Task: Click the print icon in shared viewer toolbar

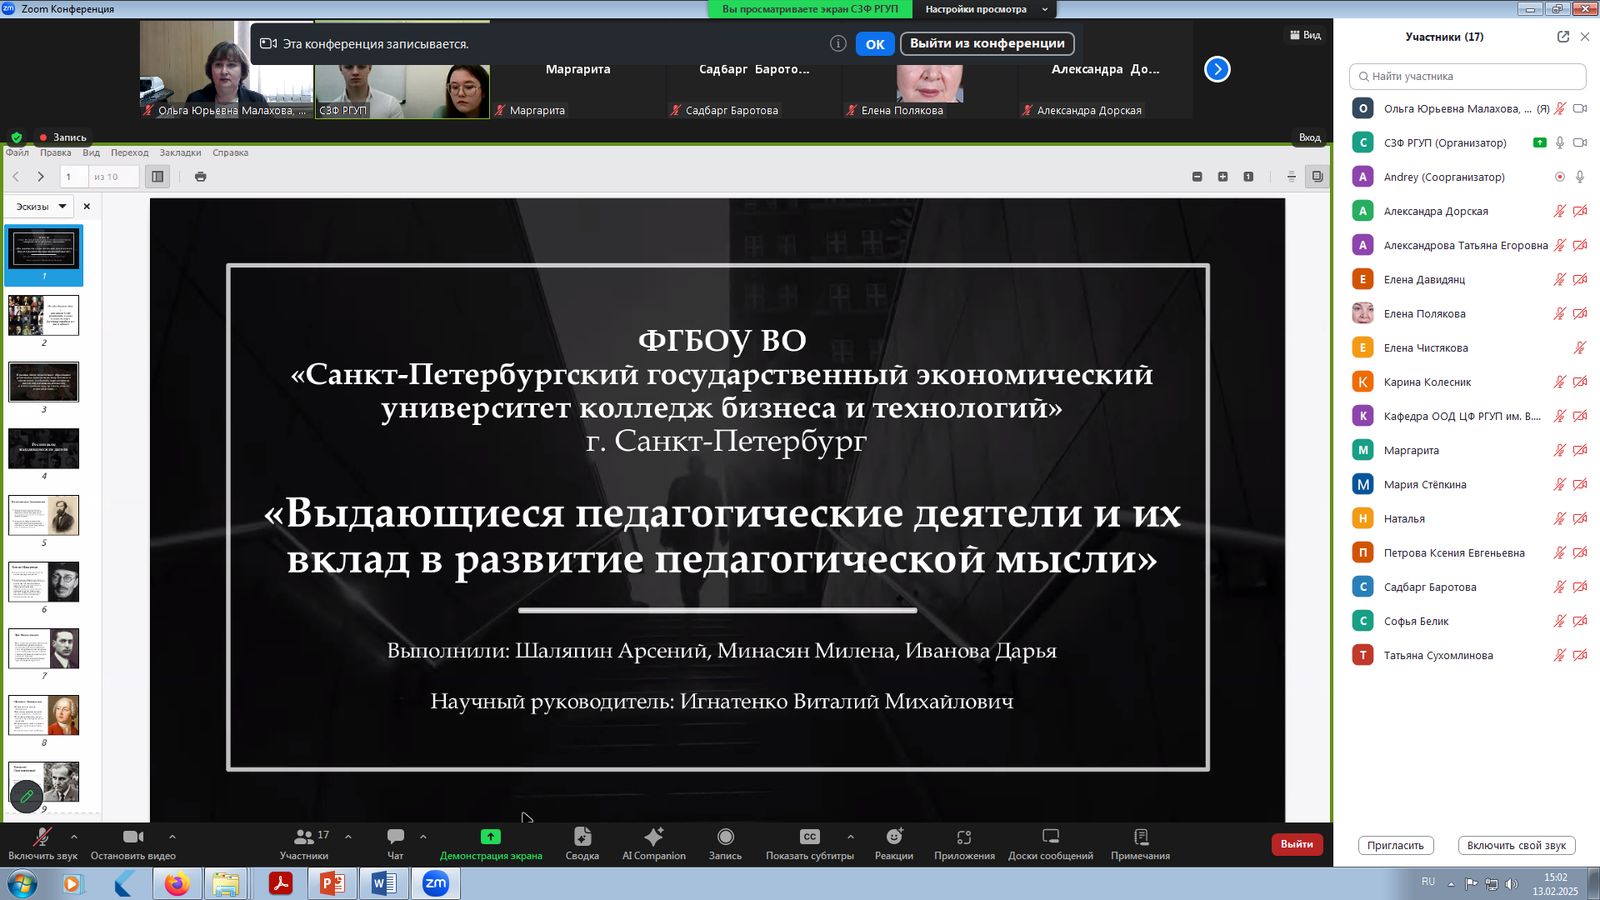Action: [200, 177]
